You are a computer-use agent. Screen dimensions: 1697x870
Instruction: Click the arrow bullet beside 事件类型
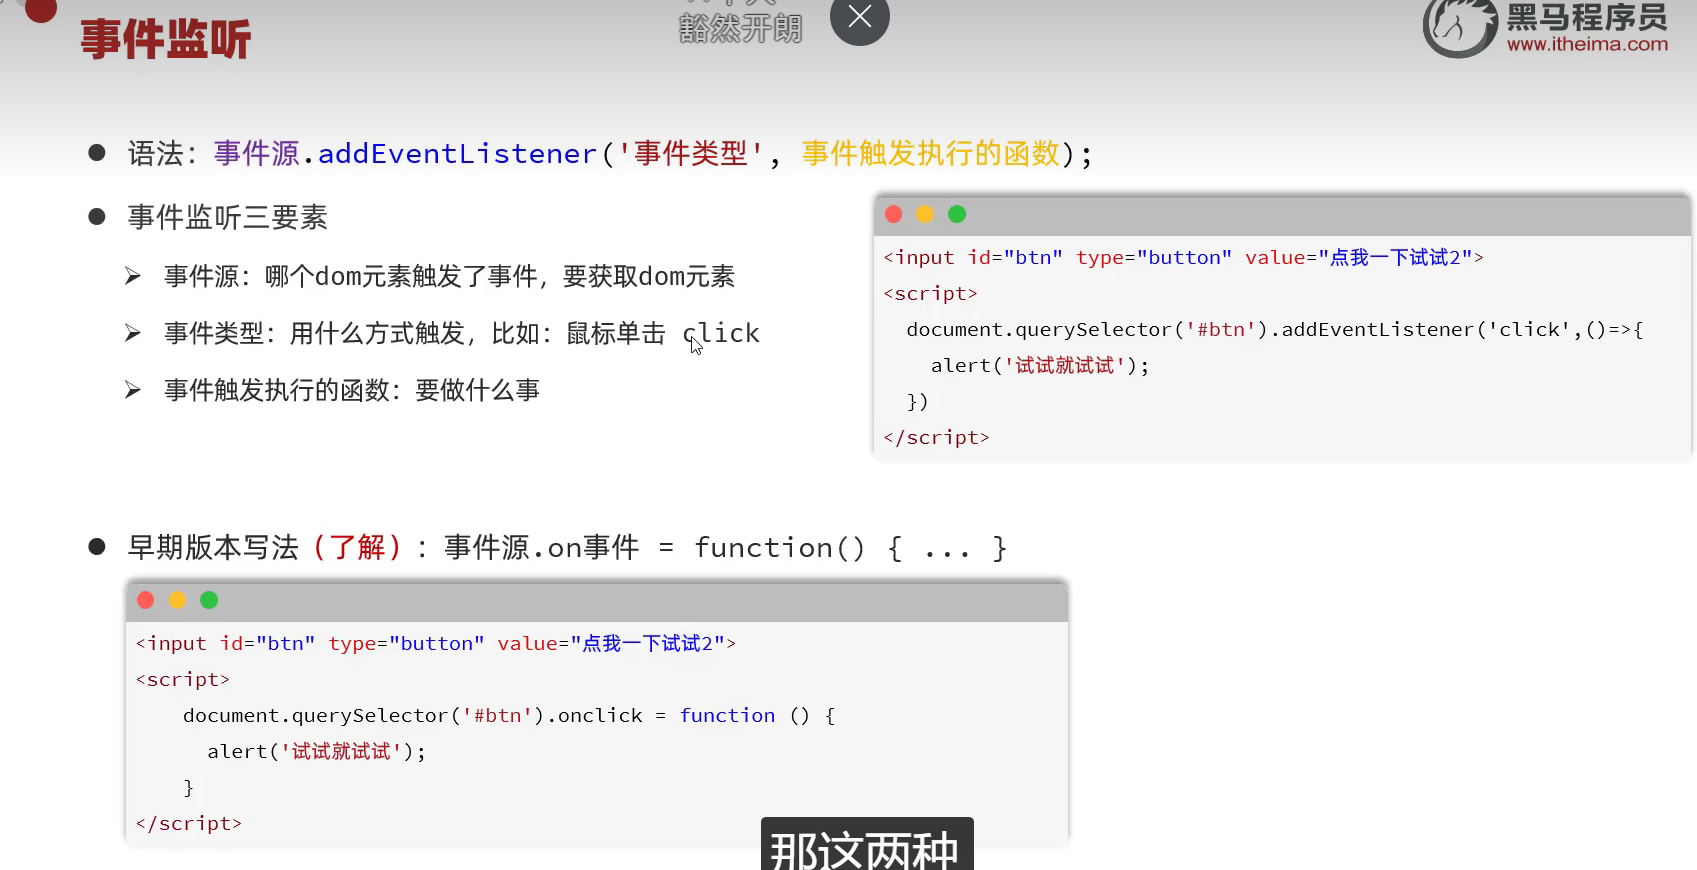click(x=133, y=333)
